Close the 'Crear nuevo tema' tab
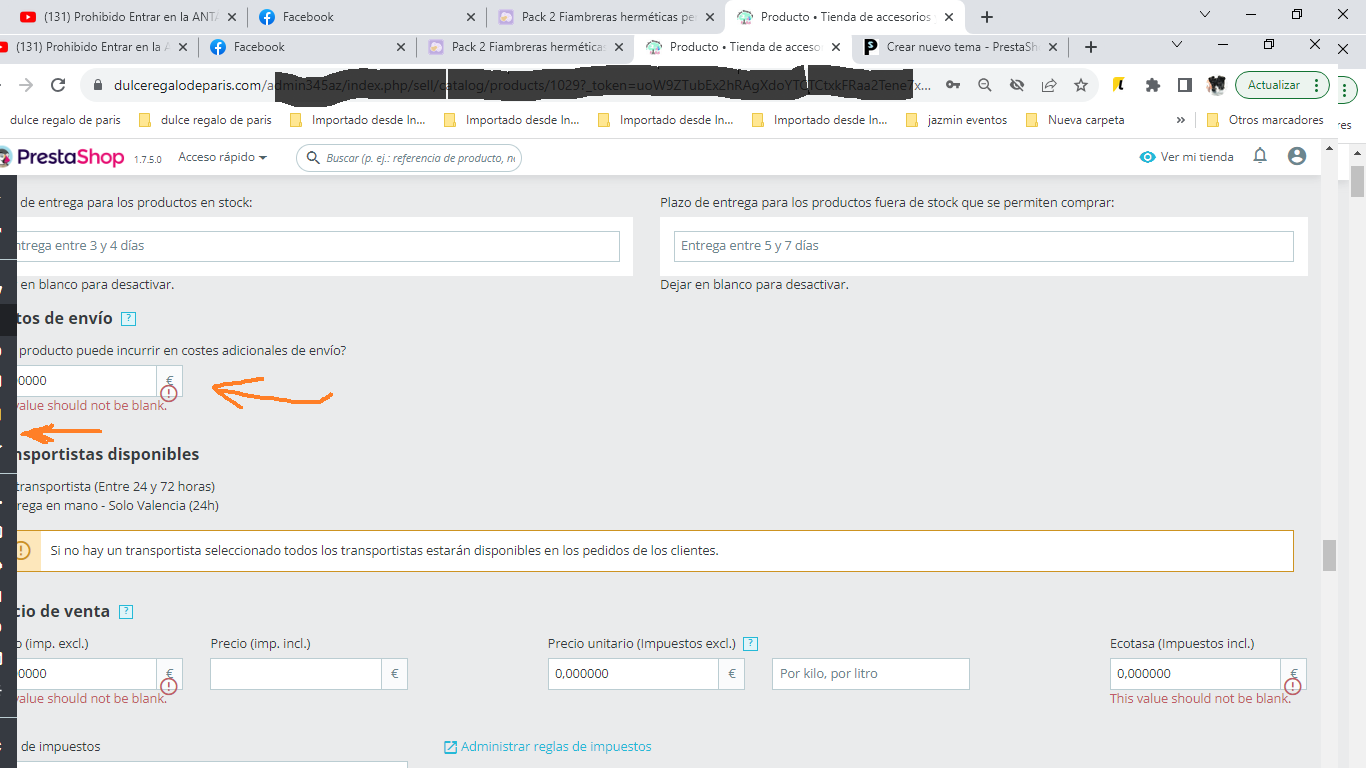 tap(1052, 47)
